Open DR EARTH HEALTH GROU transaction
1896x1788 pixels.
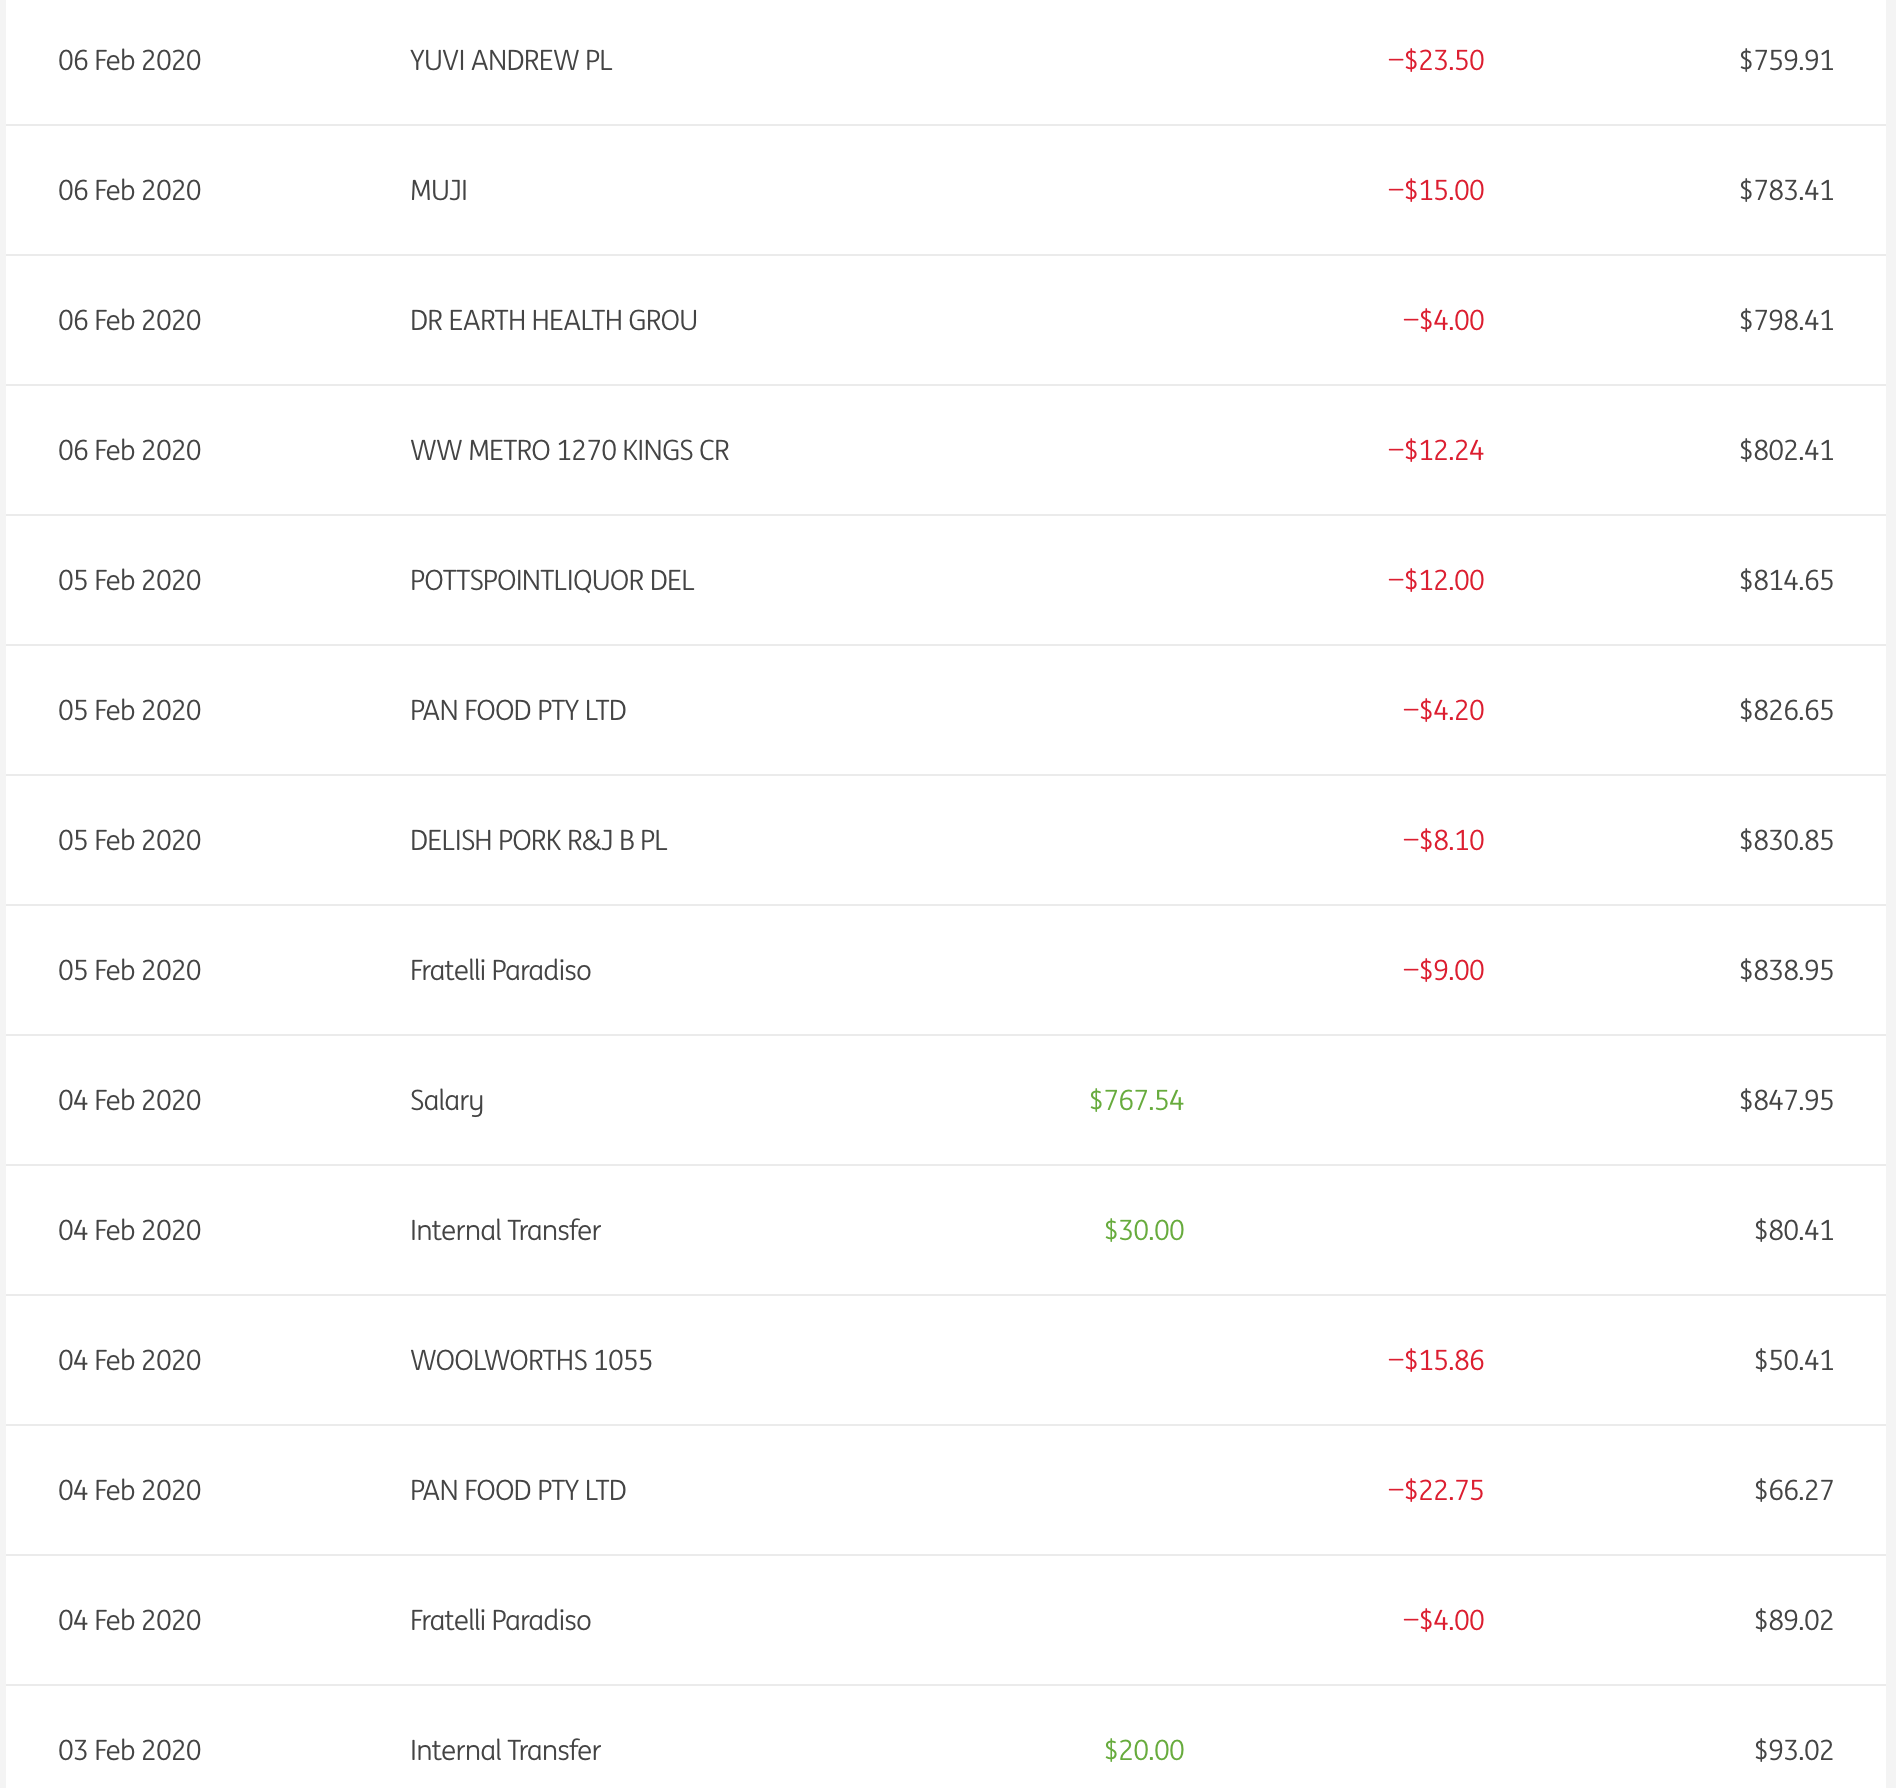click(x=553, y=321)
